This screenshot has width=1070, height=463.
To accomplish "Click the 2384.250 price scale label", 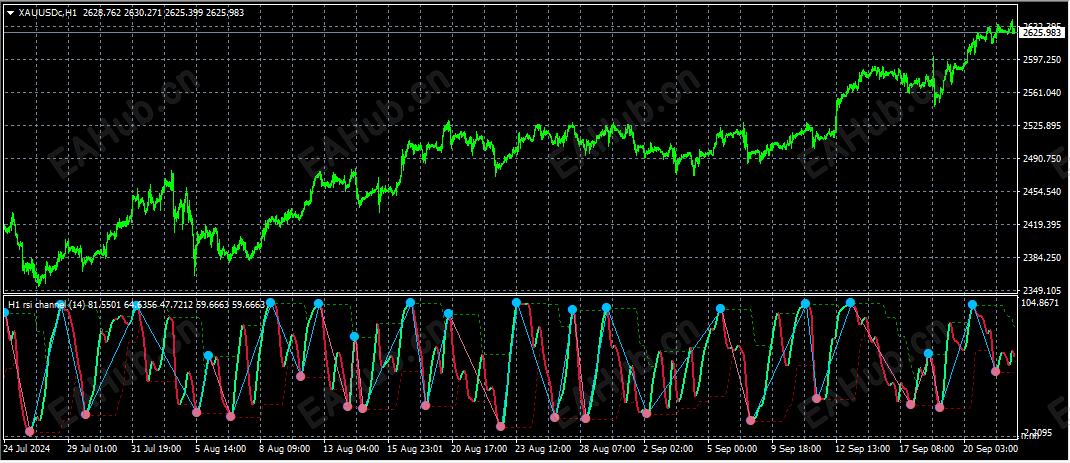I will [x=1042, y=257].
